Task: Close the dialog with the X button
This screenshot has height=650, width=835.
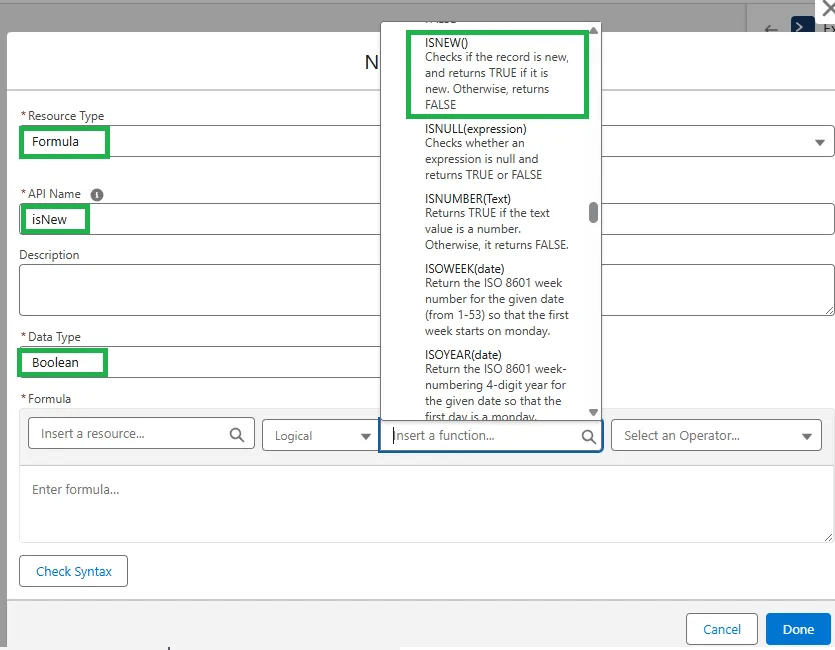Action: click(x=828, y=9)
